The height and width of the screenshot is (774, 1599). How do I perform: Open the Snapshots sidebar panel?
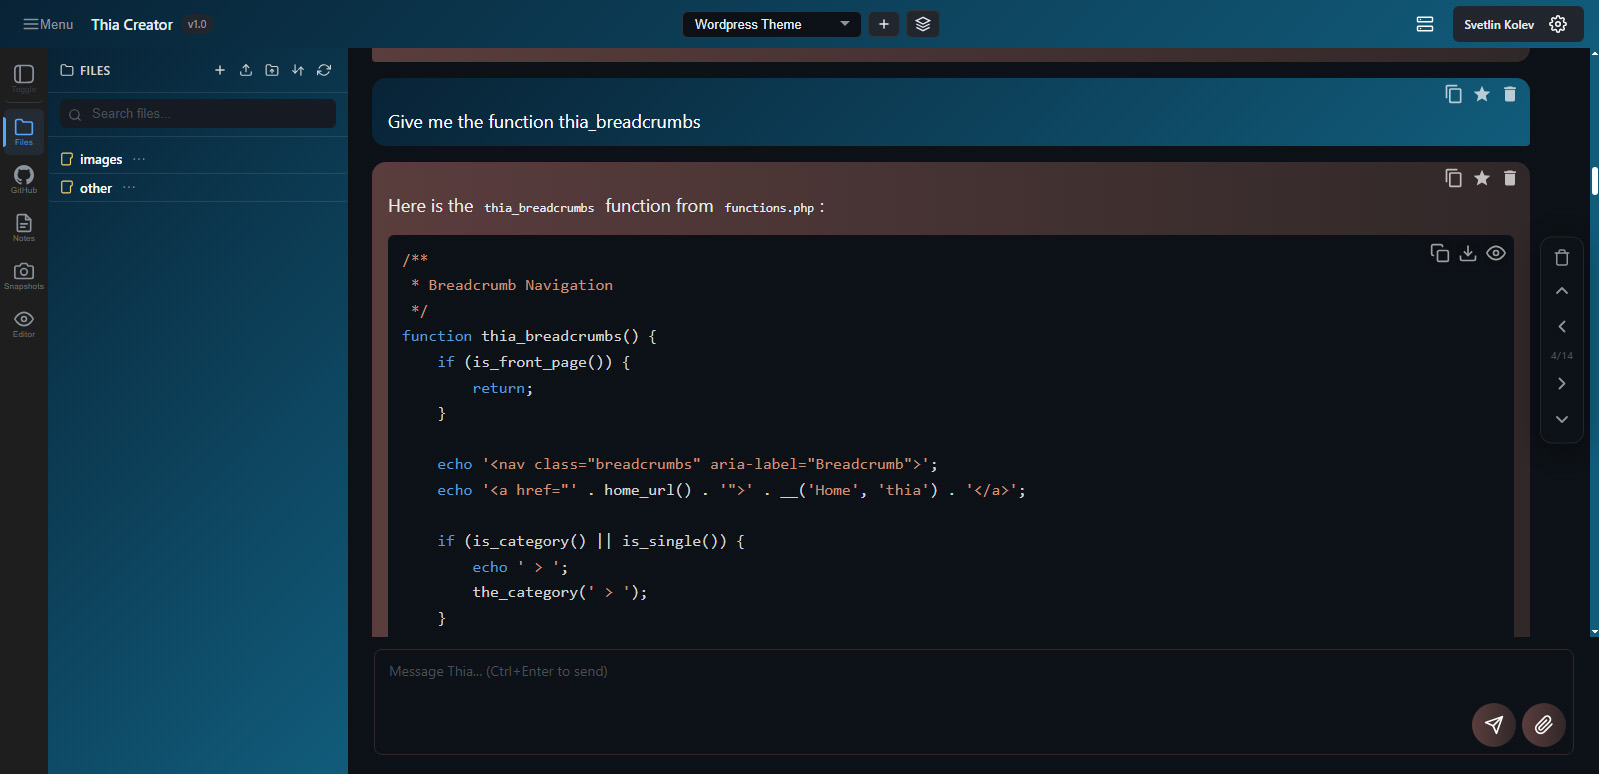24,275
